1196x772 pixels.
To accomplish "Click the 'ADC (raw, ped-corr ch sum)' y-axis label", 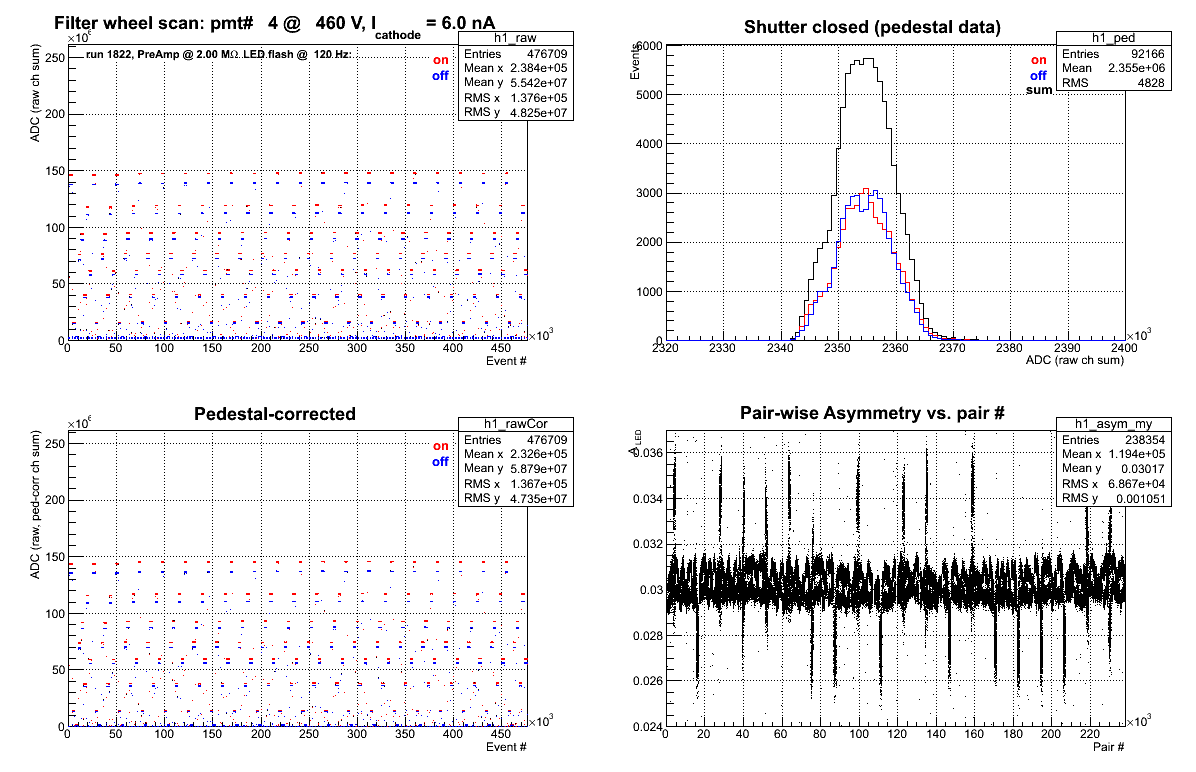I will (36, 505).
